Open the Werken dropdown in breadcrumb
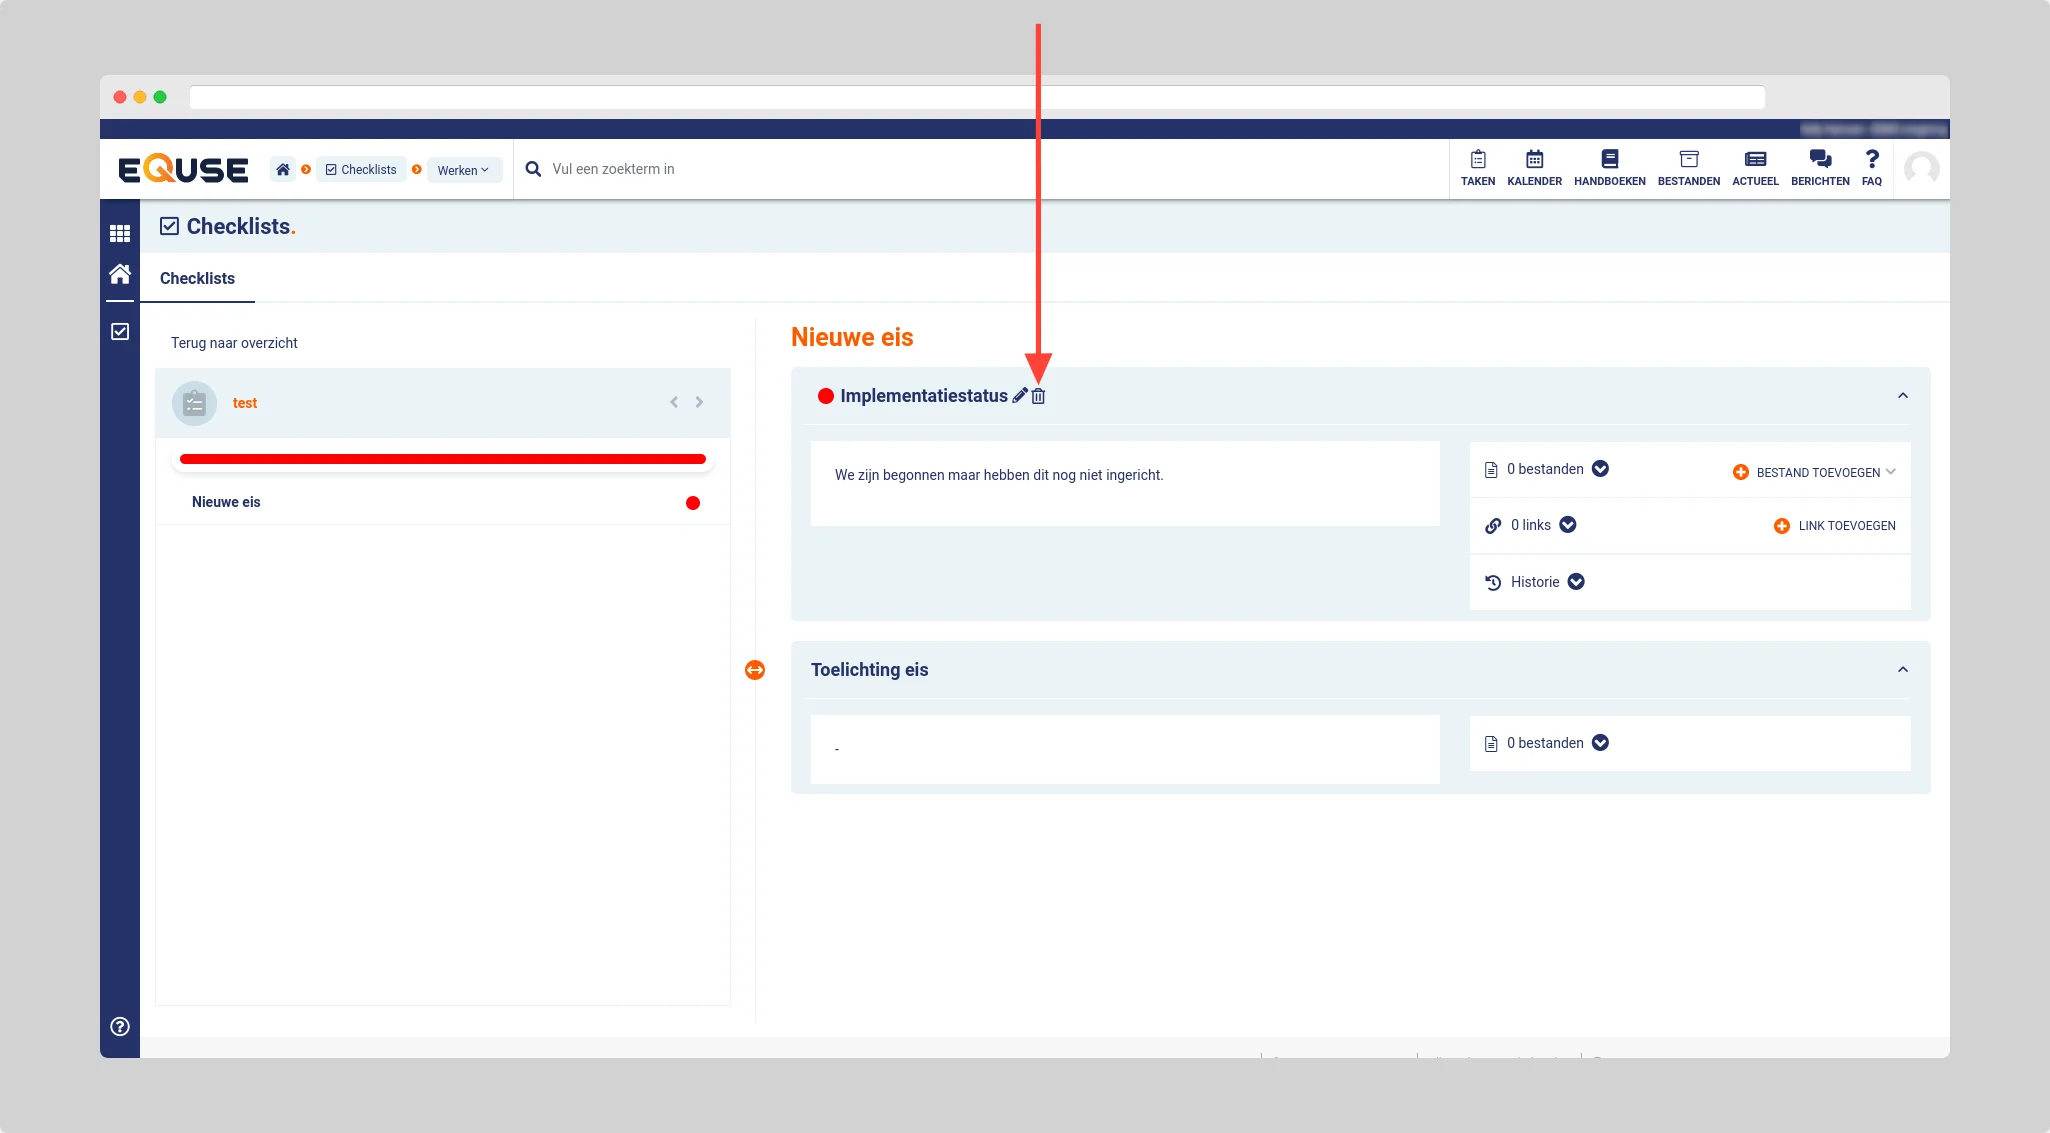This screenshot has height=1133, width=2050. click(x=463, y=170)
